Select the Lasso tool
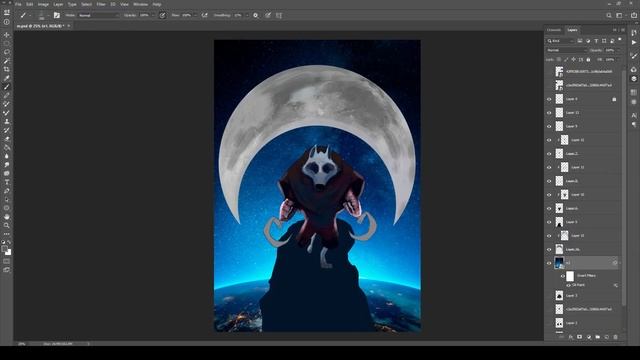The height and width of the screenshot is (360, 640). [7, 52]
